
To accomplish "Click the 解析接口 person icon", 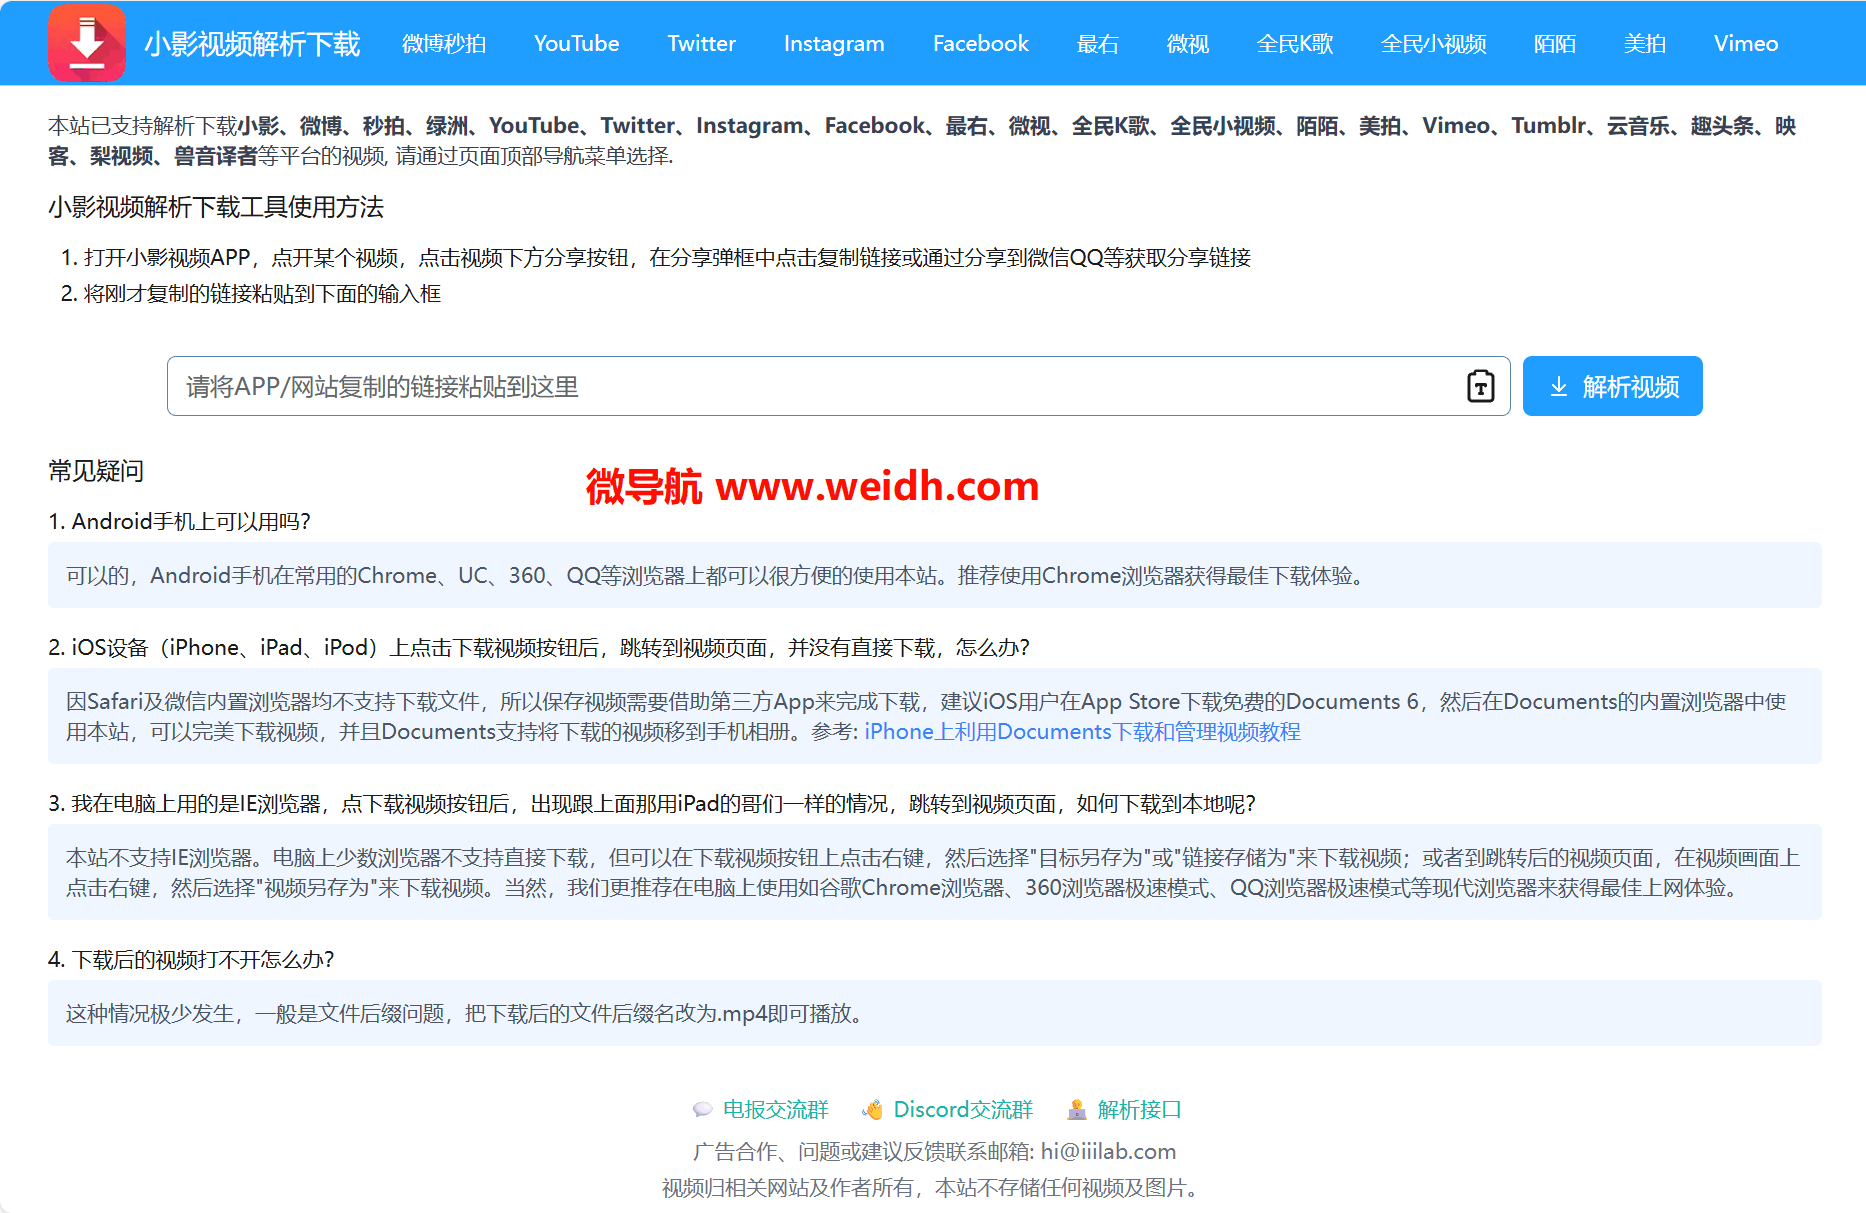I will [x=1077, y=1110].
